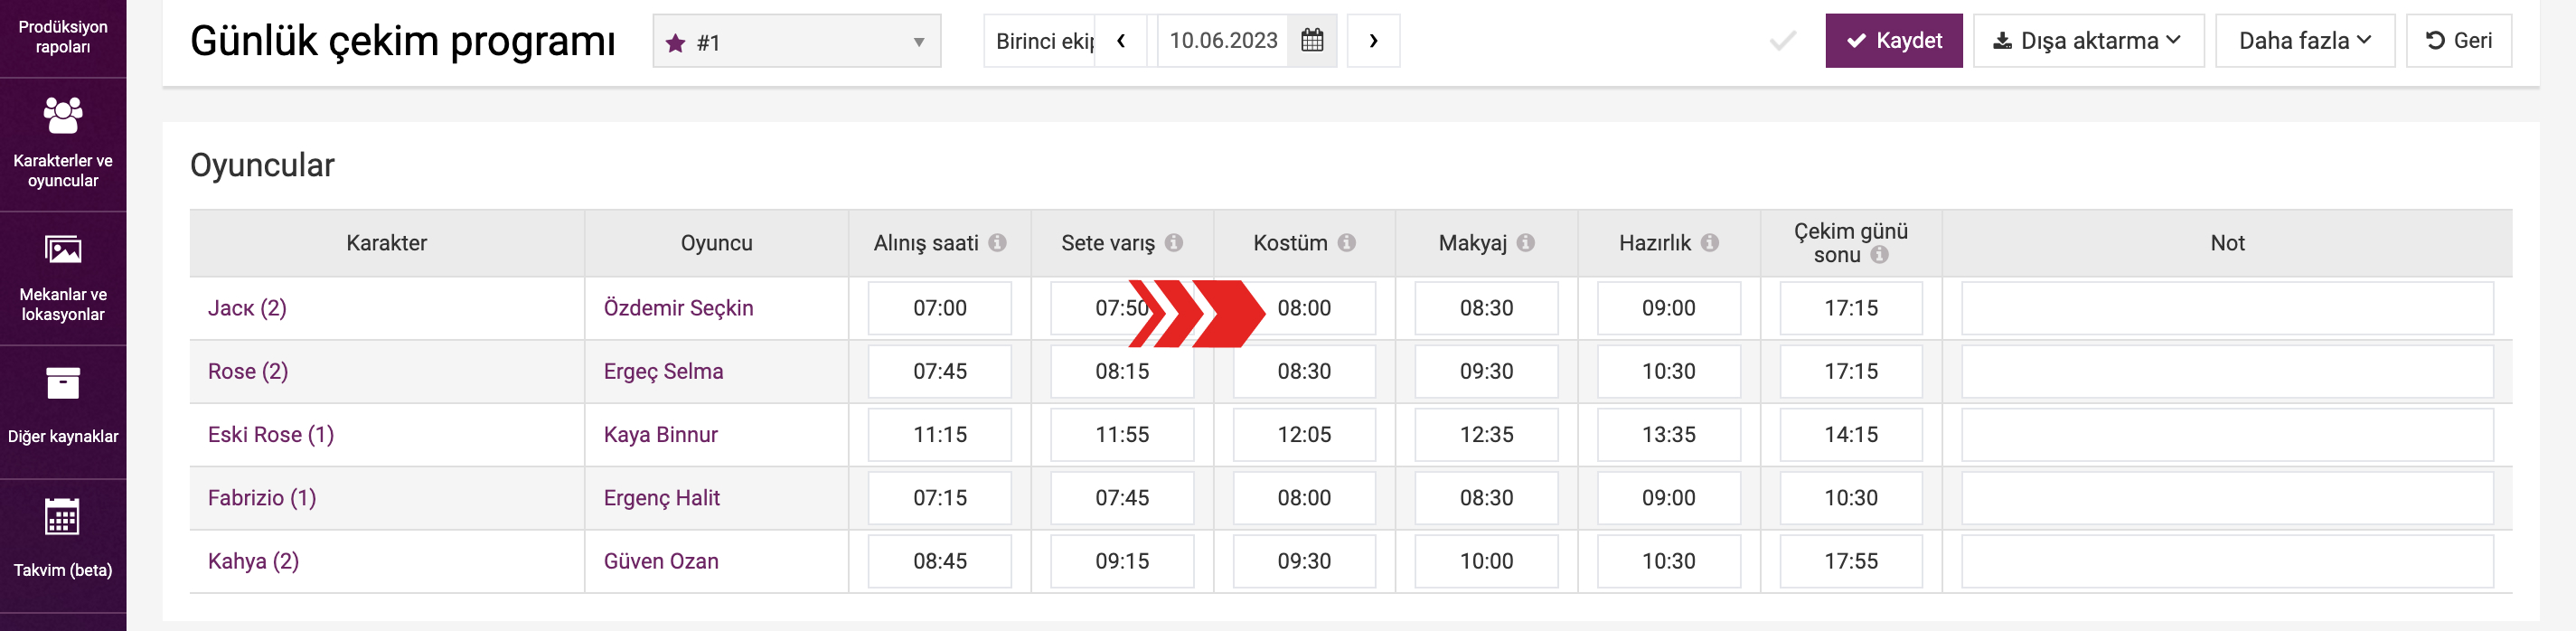2576x631 pixels.
Task: Open Mekanlar ve lokasyonlar sidebar section
Action: point(63,278)
